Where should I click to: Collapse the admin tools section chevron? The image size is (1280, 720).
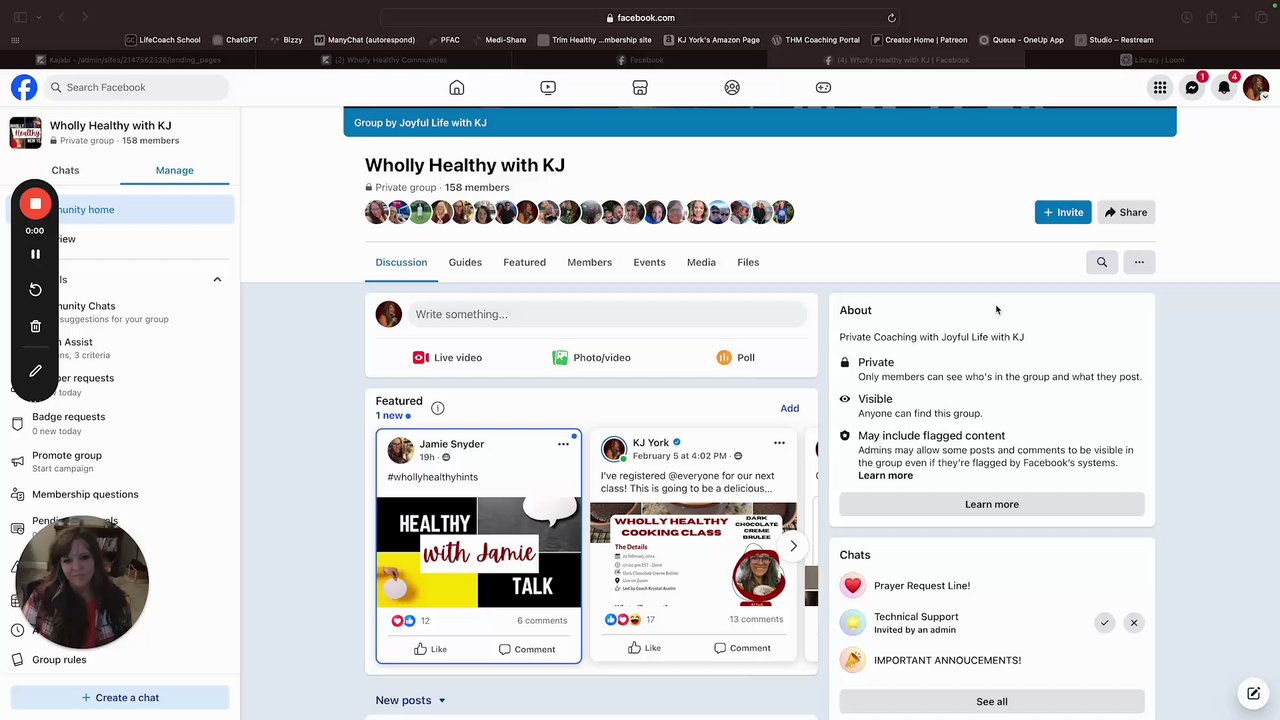point(217,280)
